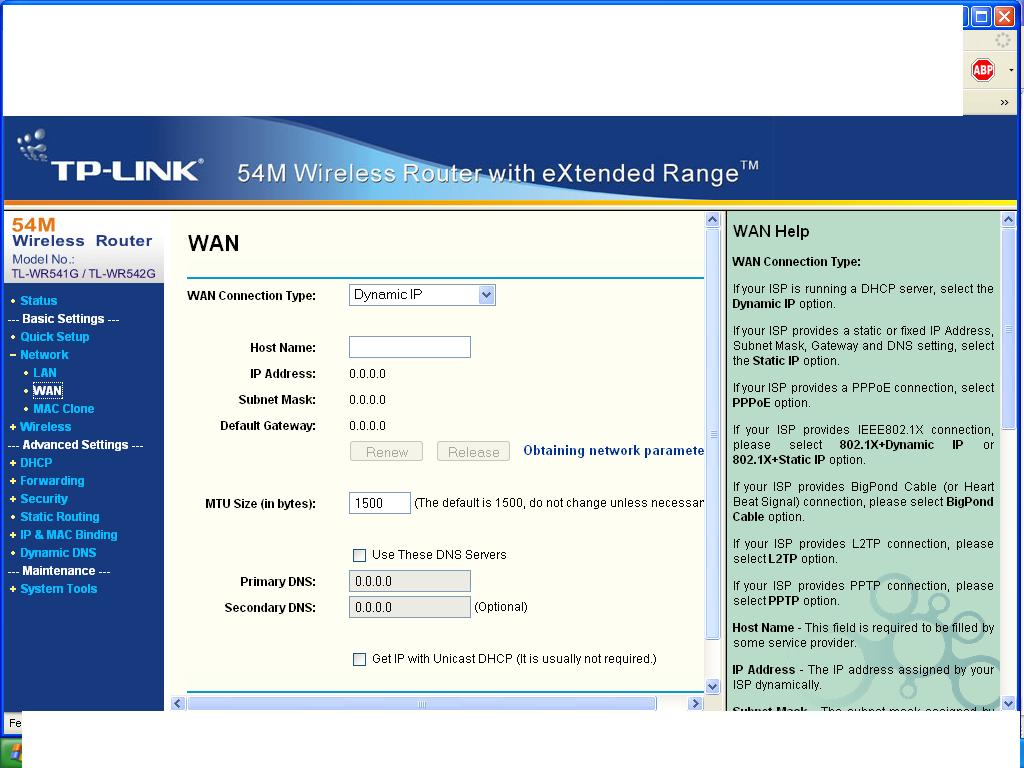Toggle Get IP with Unicast DHCP checkbox
Screen dimensions: 1024x768
pyautogui.click(x=359, y=659)
